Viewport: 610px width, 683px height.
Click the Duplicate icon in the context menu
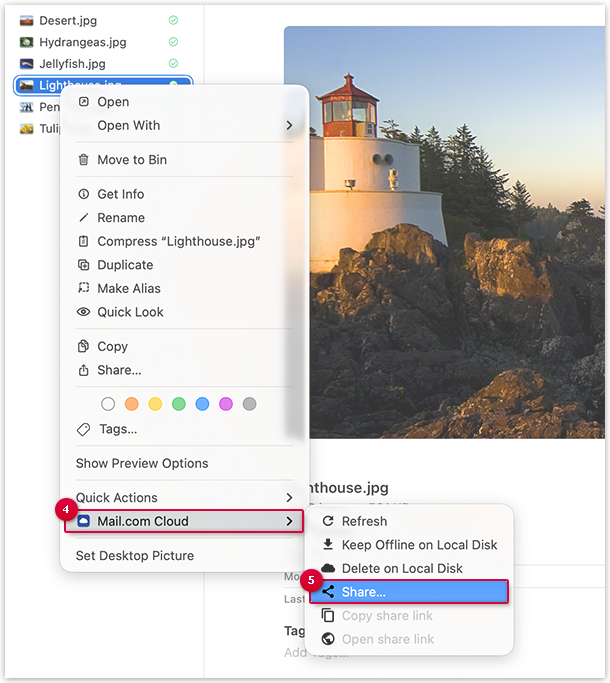point(84,265)
